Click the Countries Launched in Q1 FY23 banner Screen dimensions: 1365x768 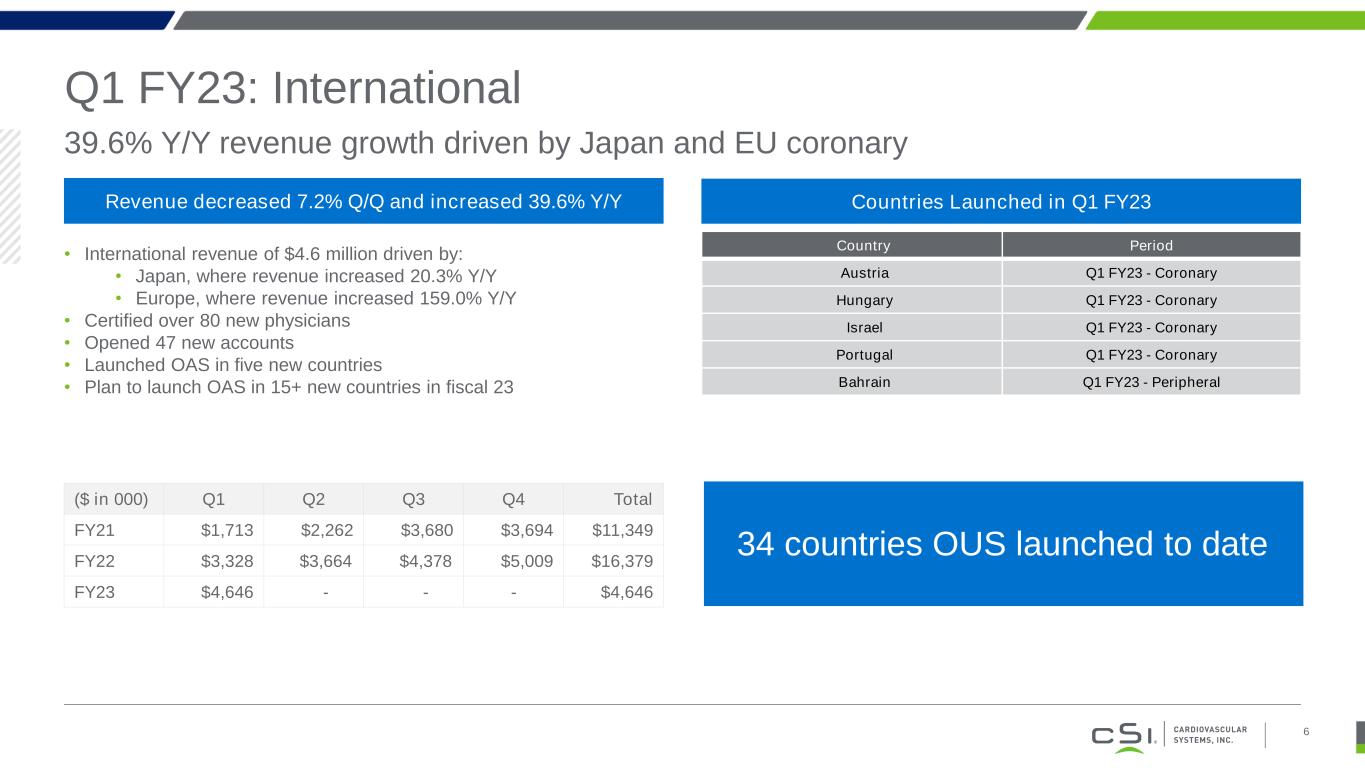1000,201
